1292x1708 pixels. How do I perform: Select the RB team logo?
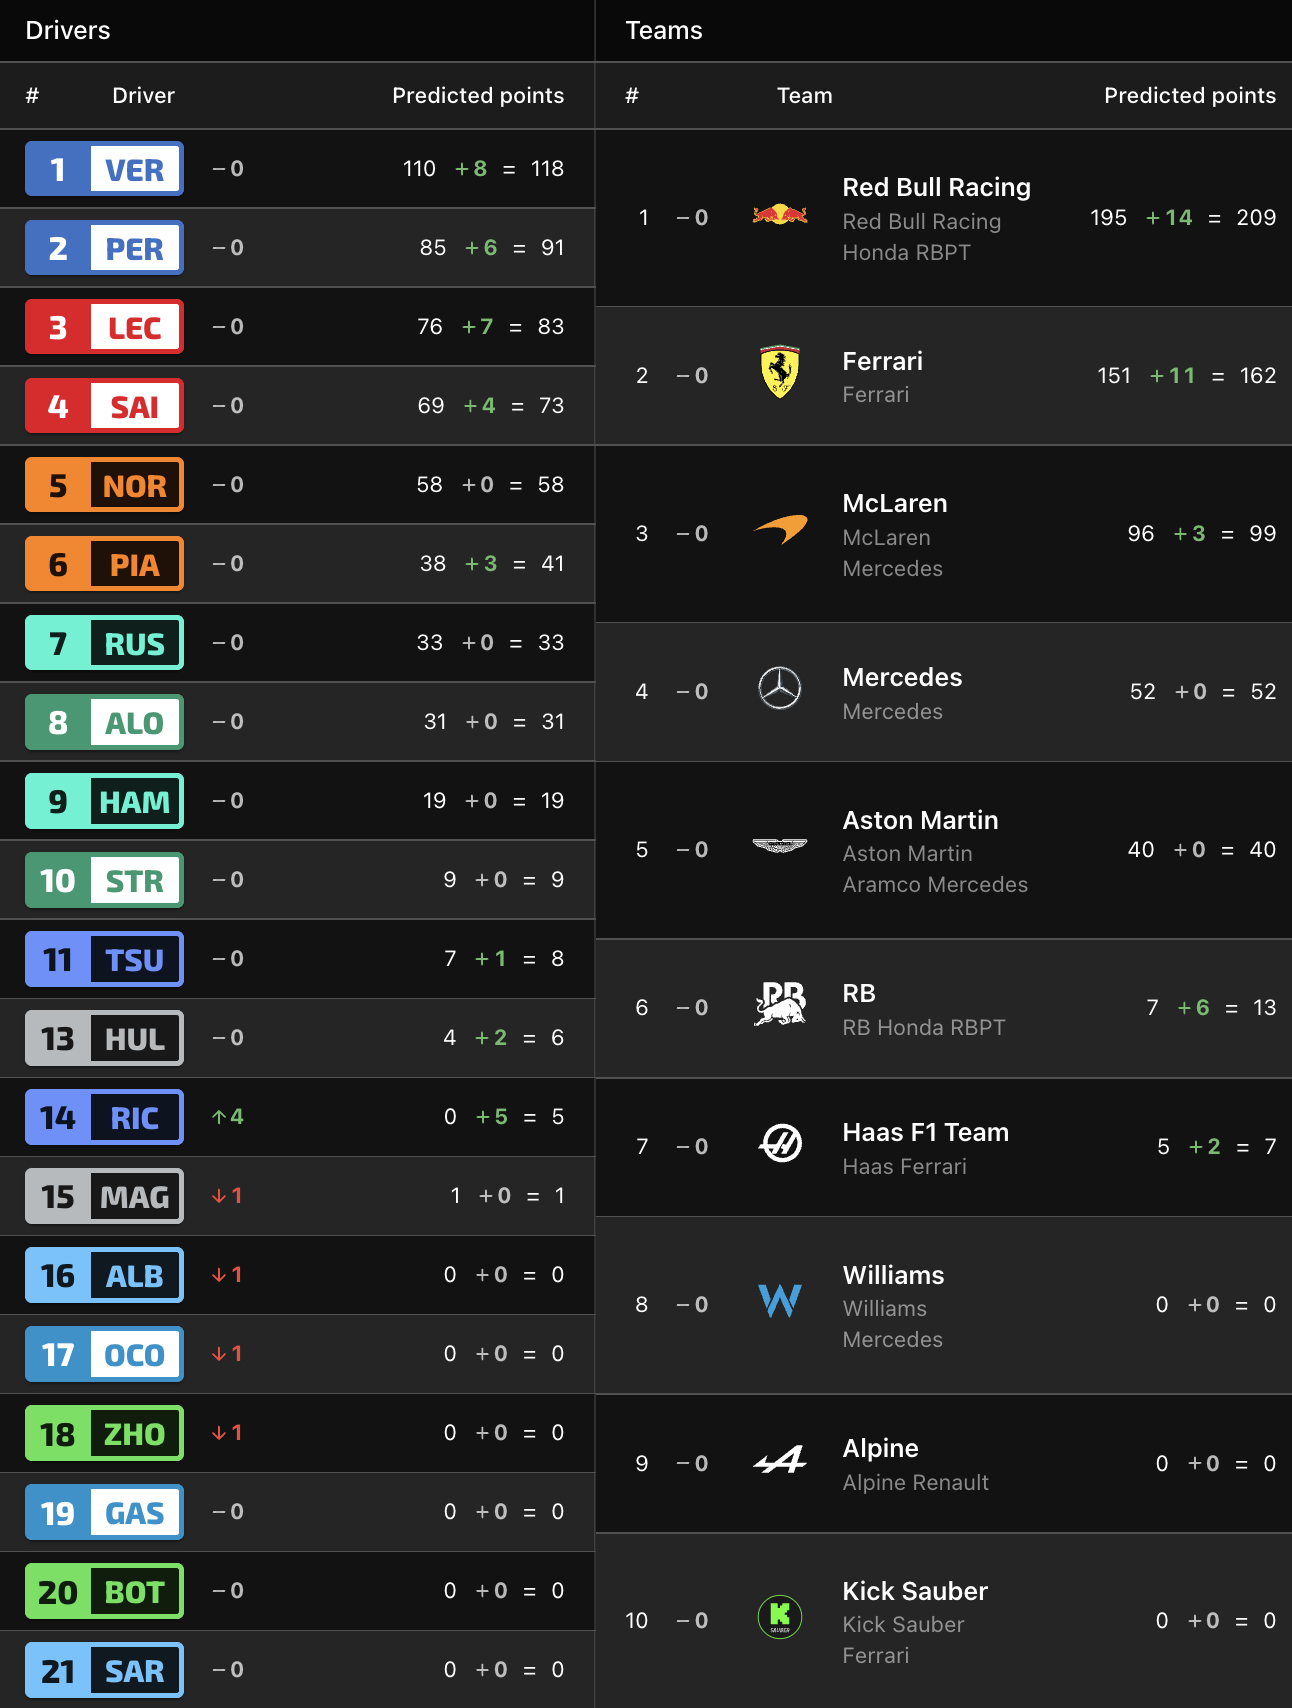780,1004
